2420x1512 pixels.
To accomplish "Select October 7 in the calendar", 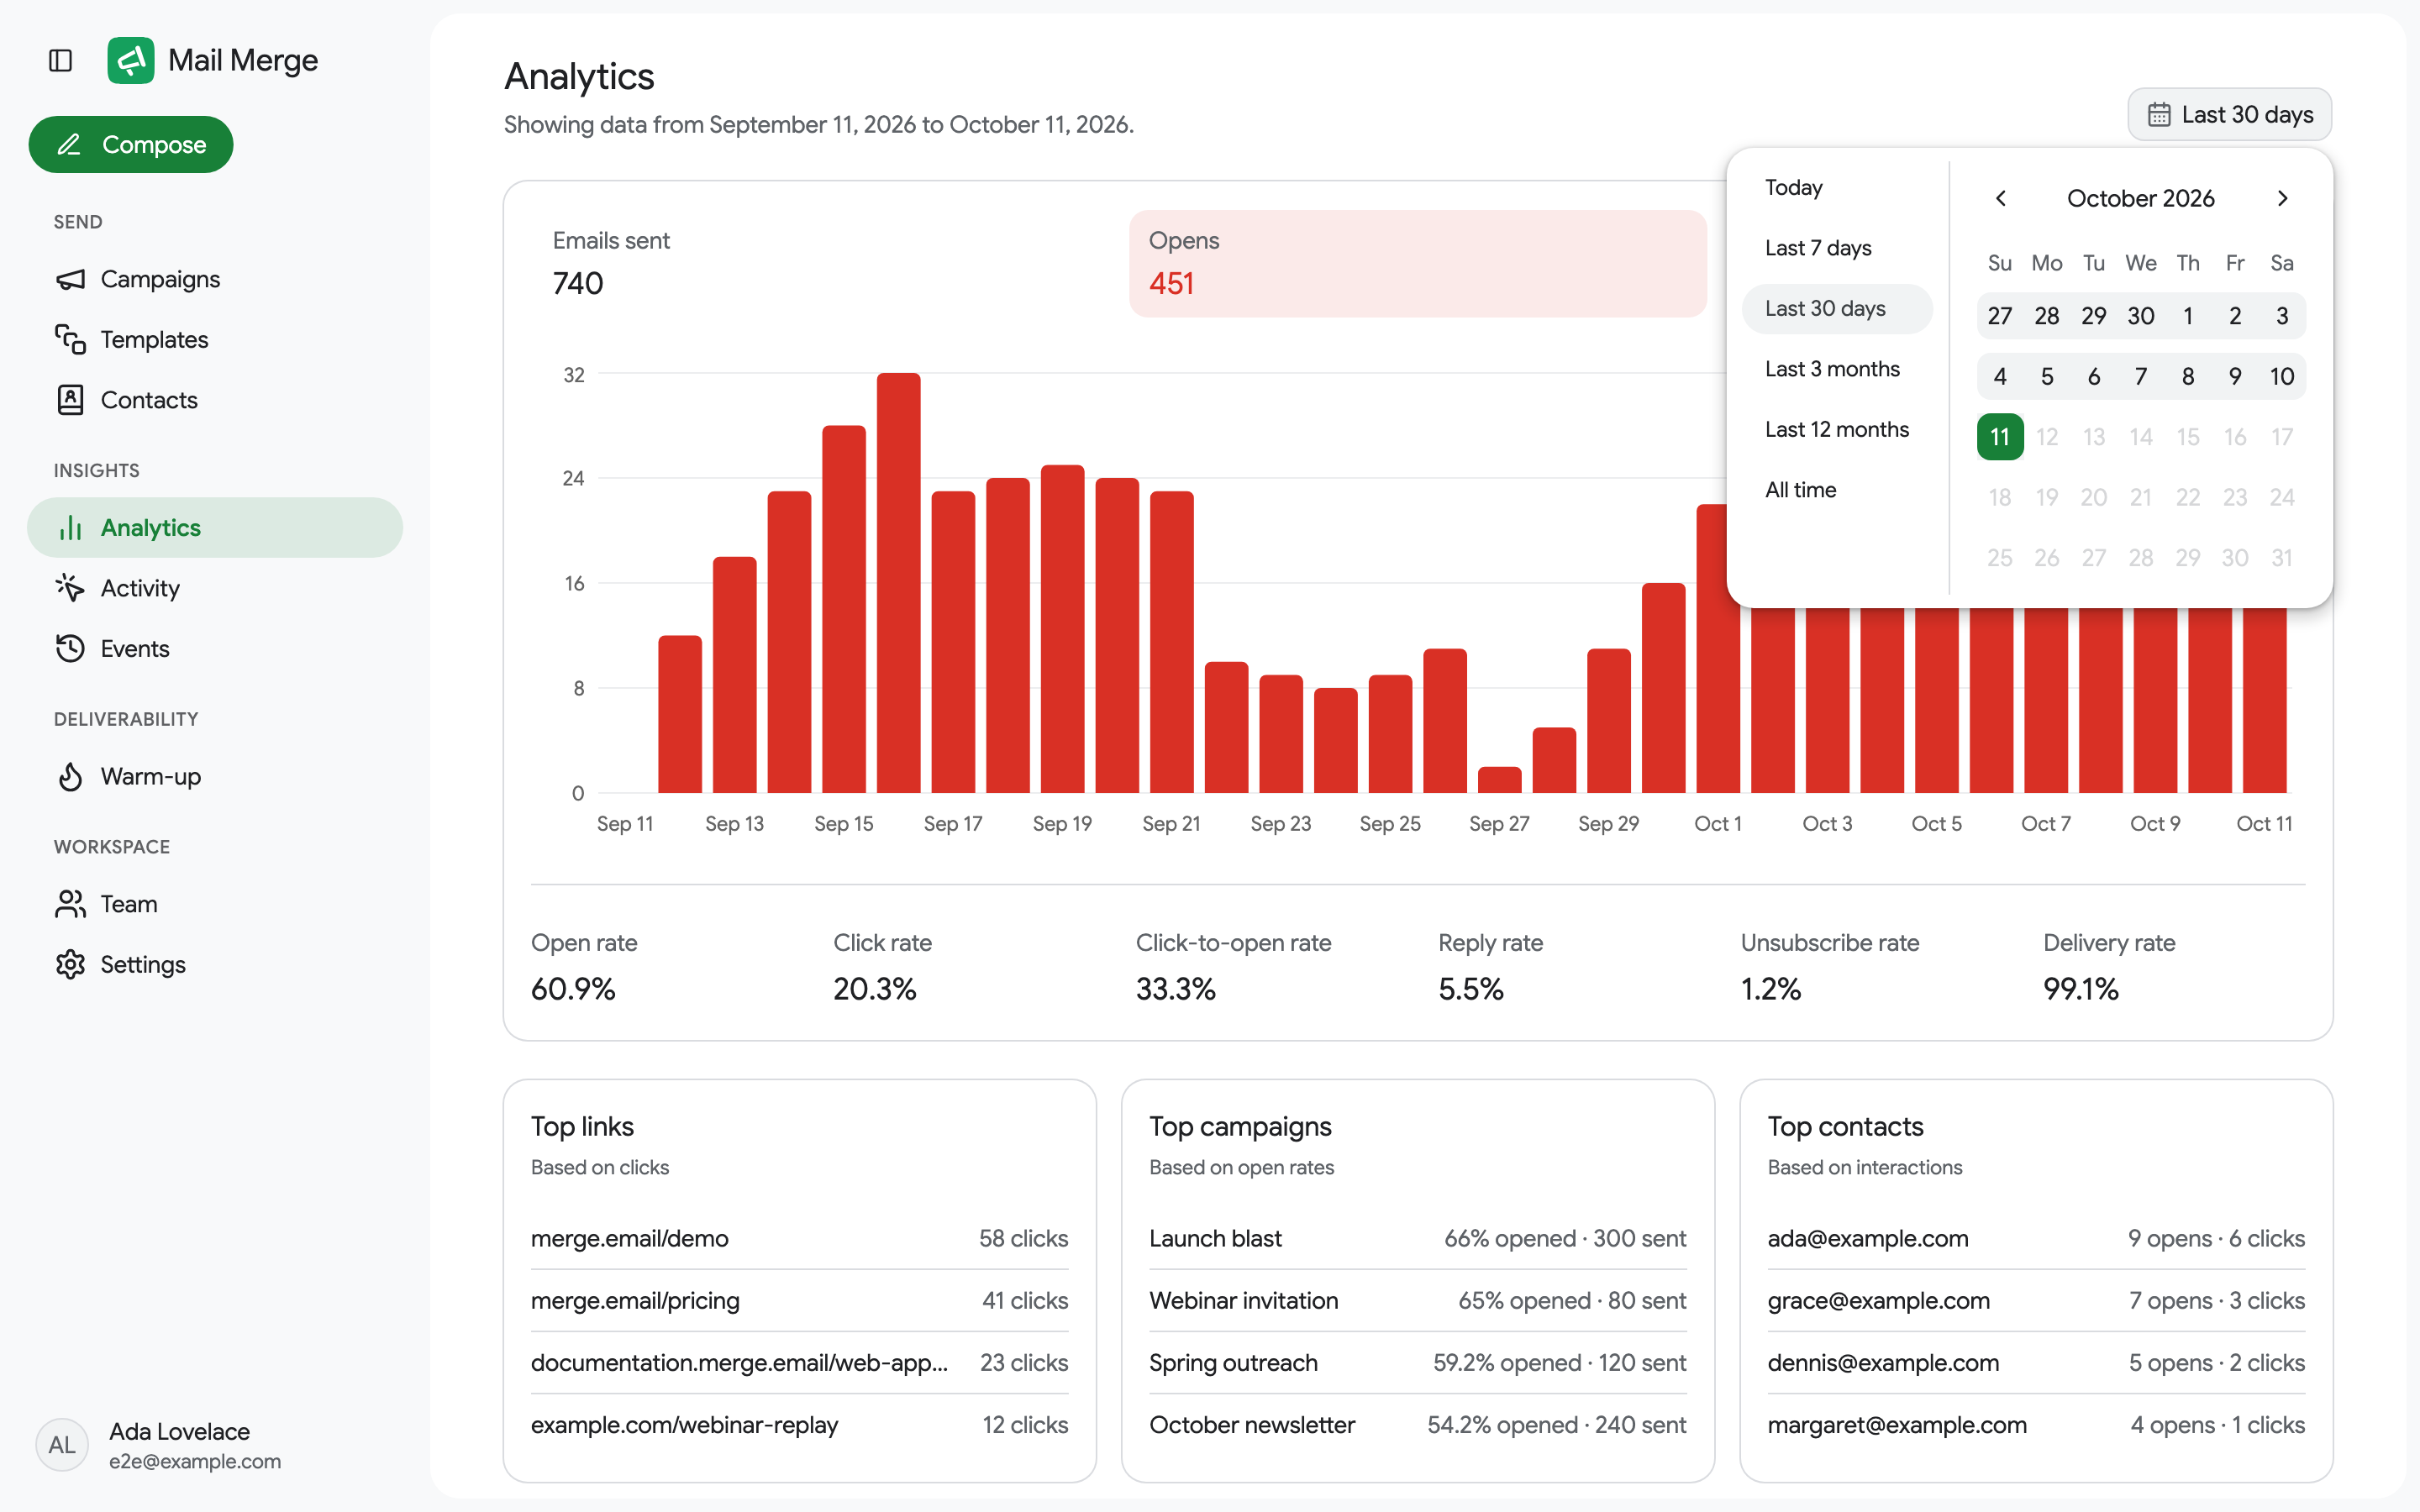I will click(2141, 376).
